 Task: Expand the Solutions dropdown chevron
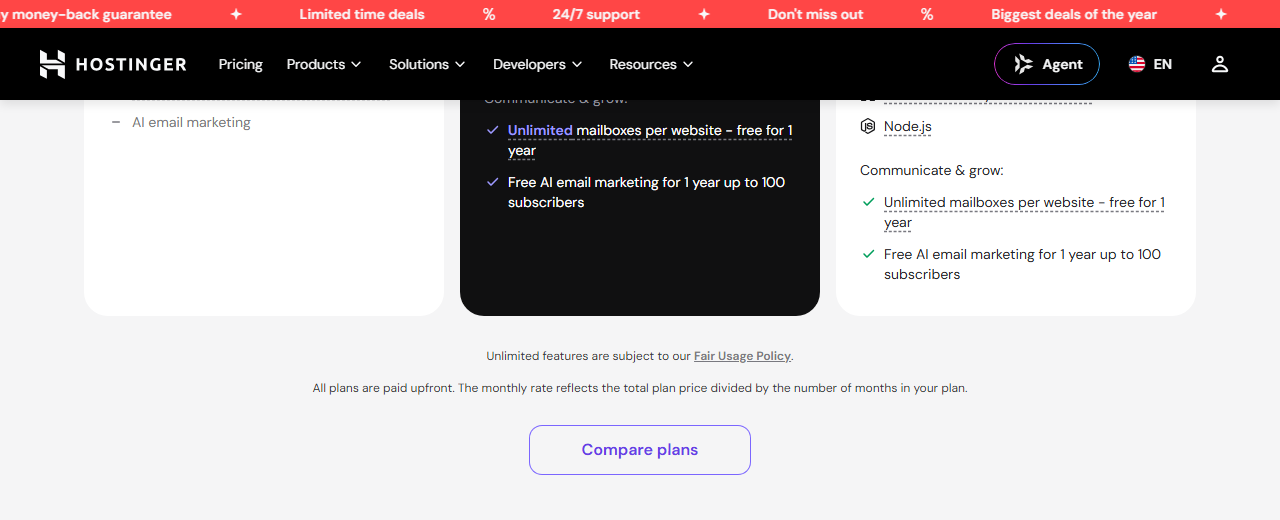[x=460, y=64]
